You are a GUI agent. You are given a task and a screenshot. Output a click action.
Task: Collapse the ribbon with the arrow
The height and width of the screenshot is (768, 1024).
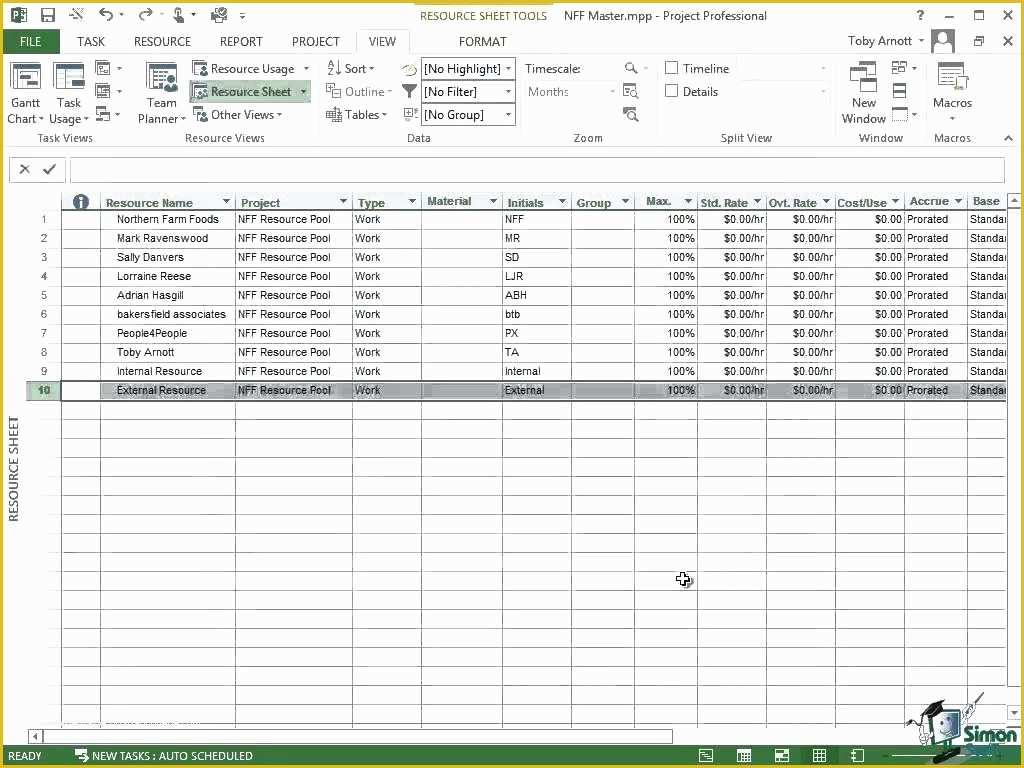coord(1008,138)
